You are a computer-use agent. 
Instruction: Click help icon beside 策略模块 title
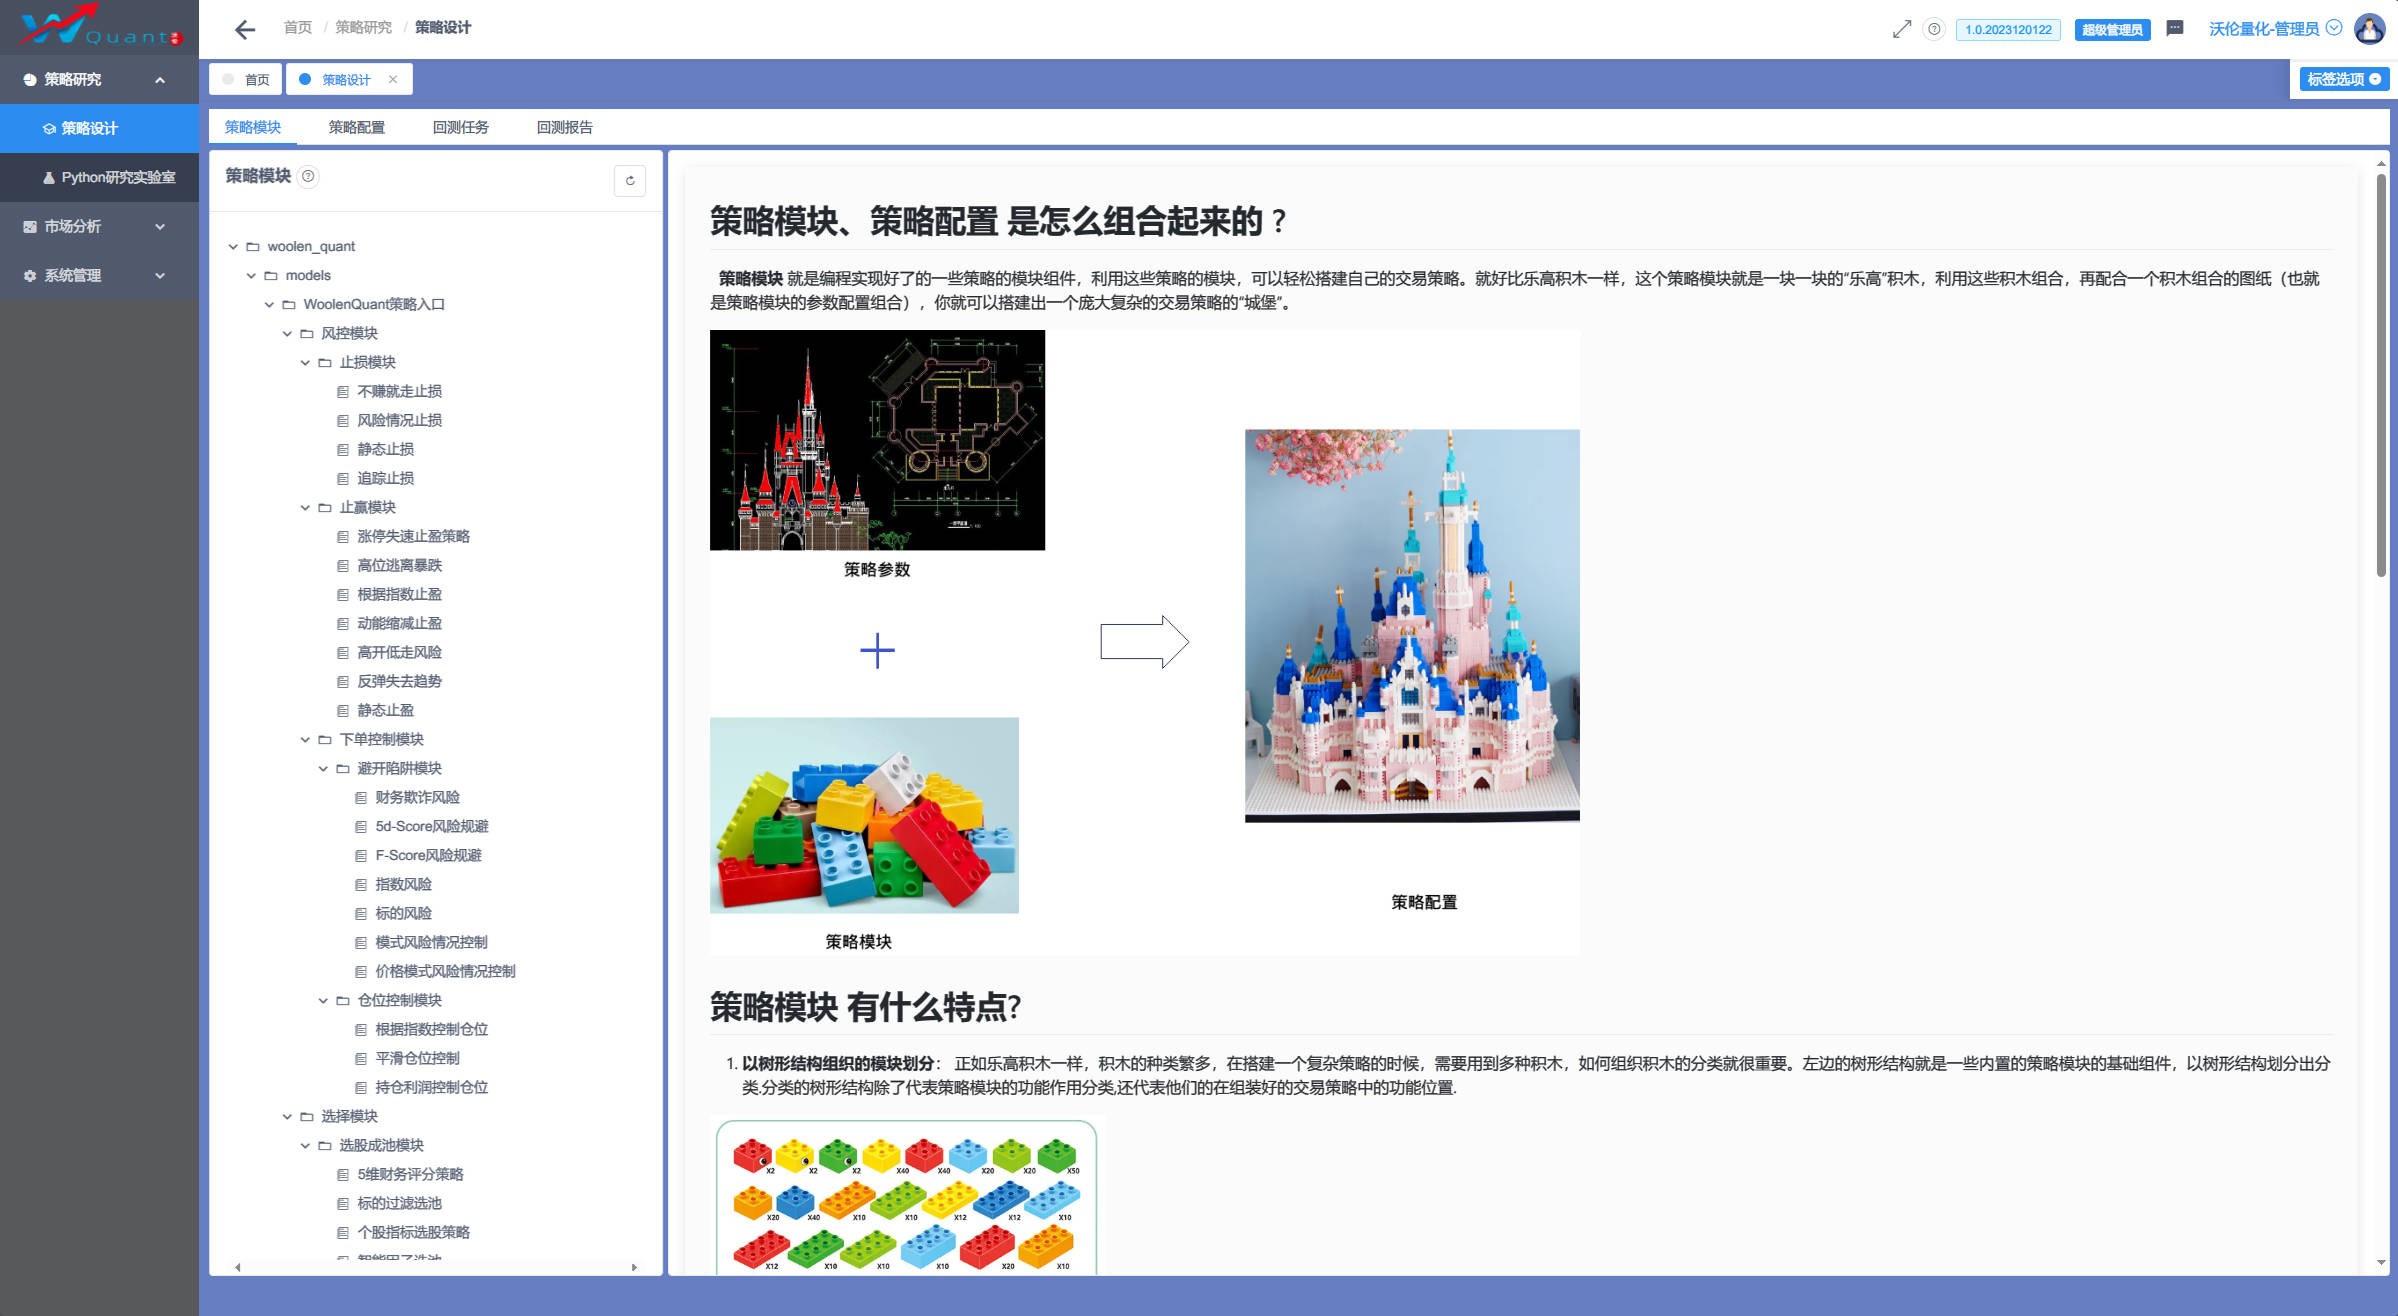pos(309,176)
